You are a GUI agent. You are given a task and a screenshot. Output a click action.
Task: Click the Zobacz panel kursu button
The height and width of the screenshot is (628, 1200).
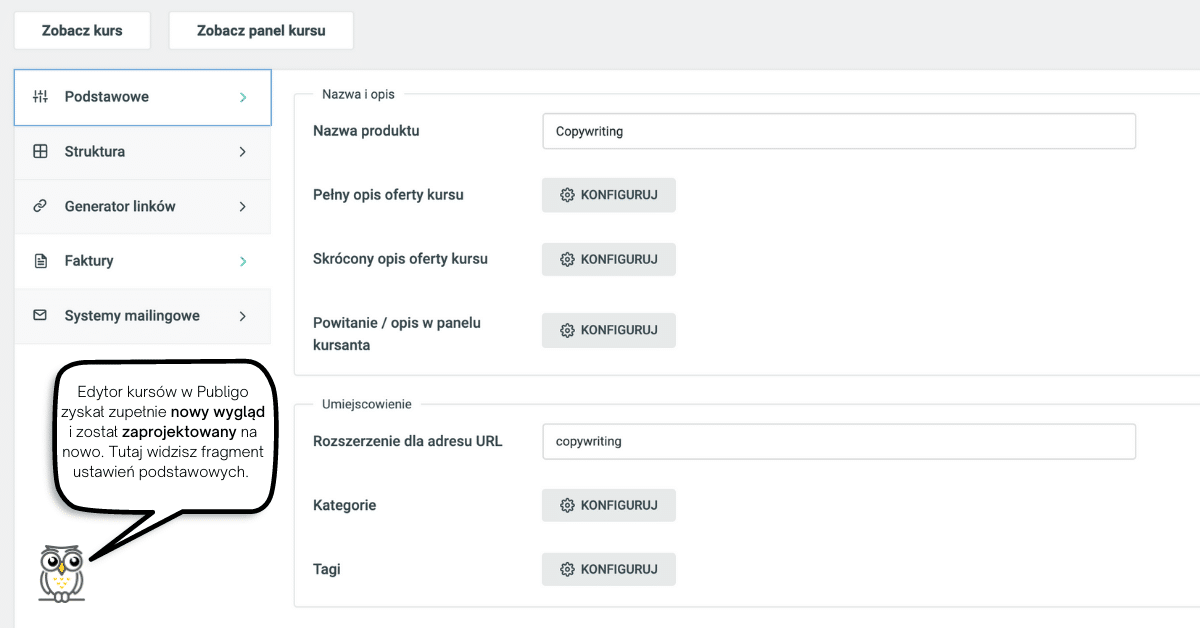261,31
